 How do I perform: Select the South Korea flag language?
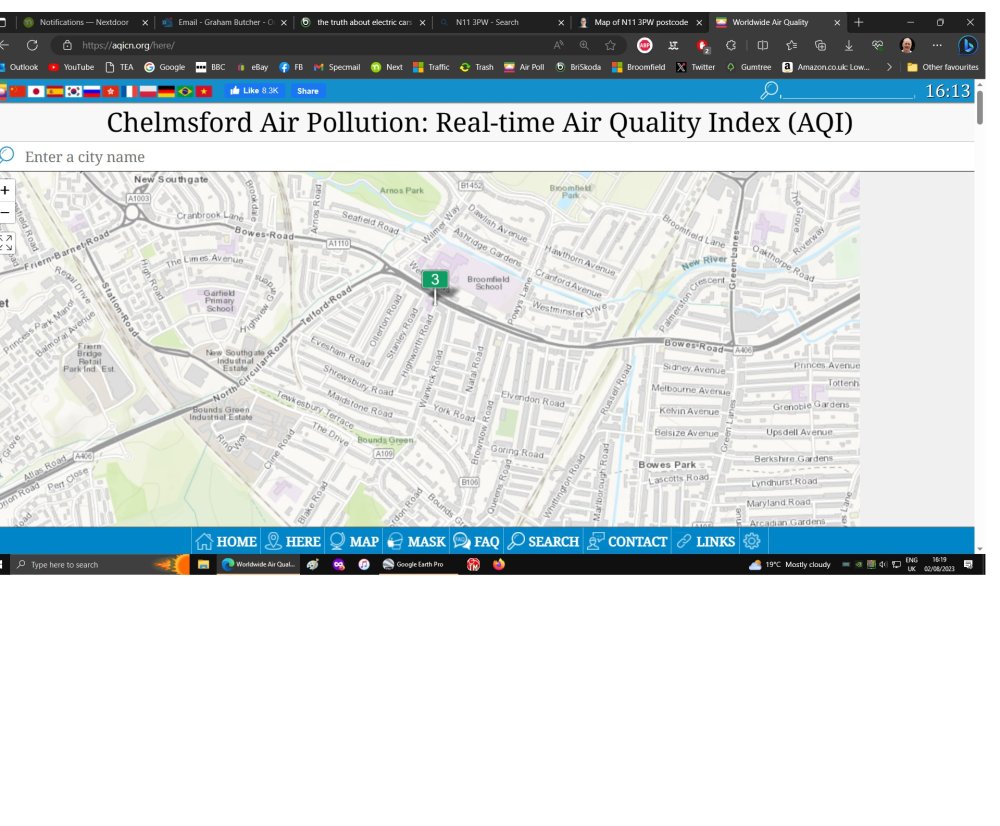[x=73, y=91]
